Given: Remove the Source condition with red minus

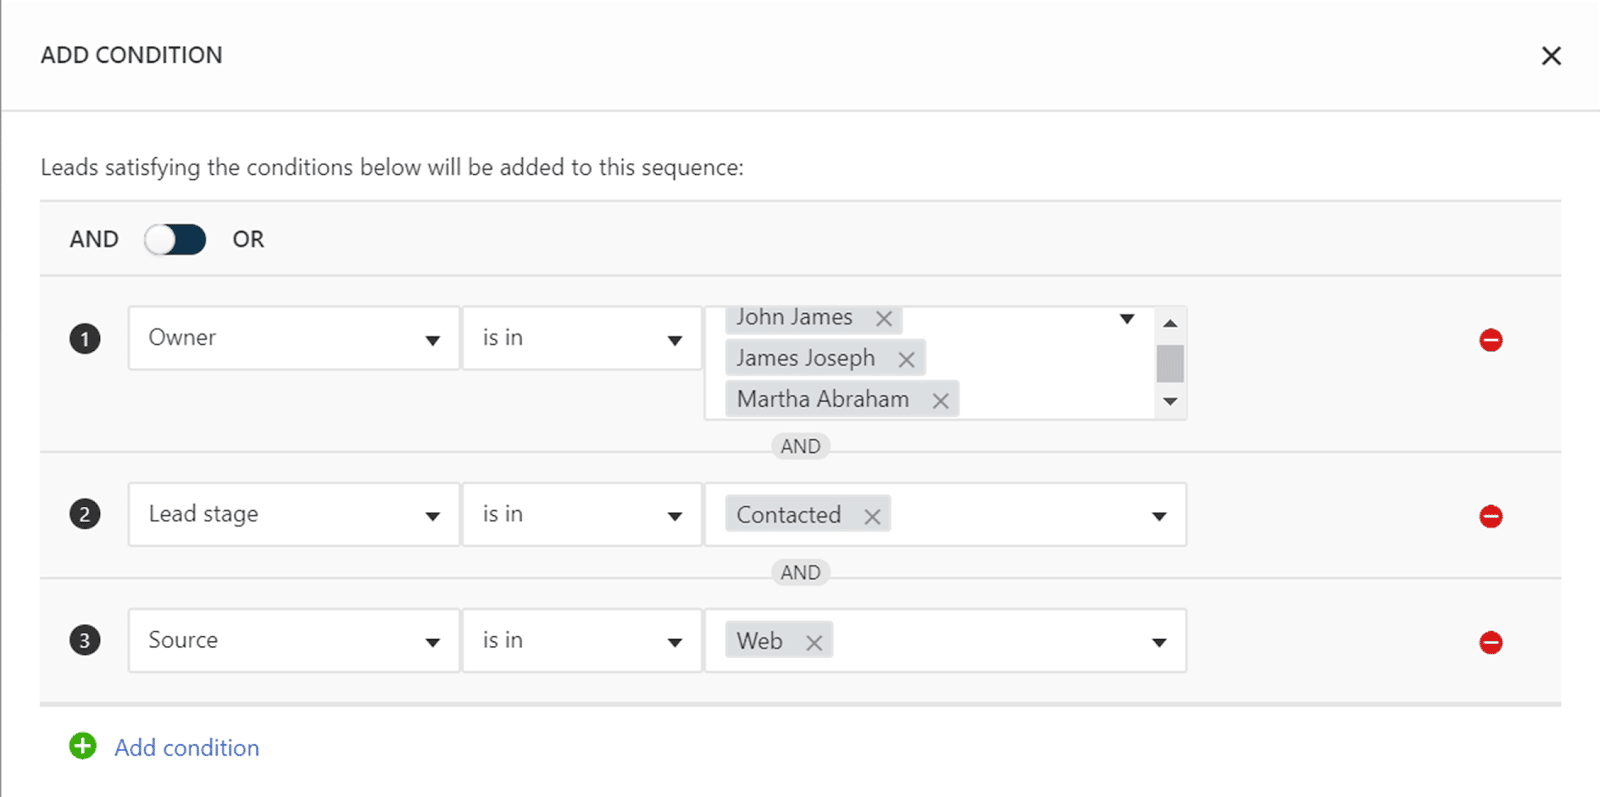Looking at the screenshot, I should point(1490,642).
